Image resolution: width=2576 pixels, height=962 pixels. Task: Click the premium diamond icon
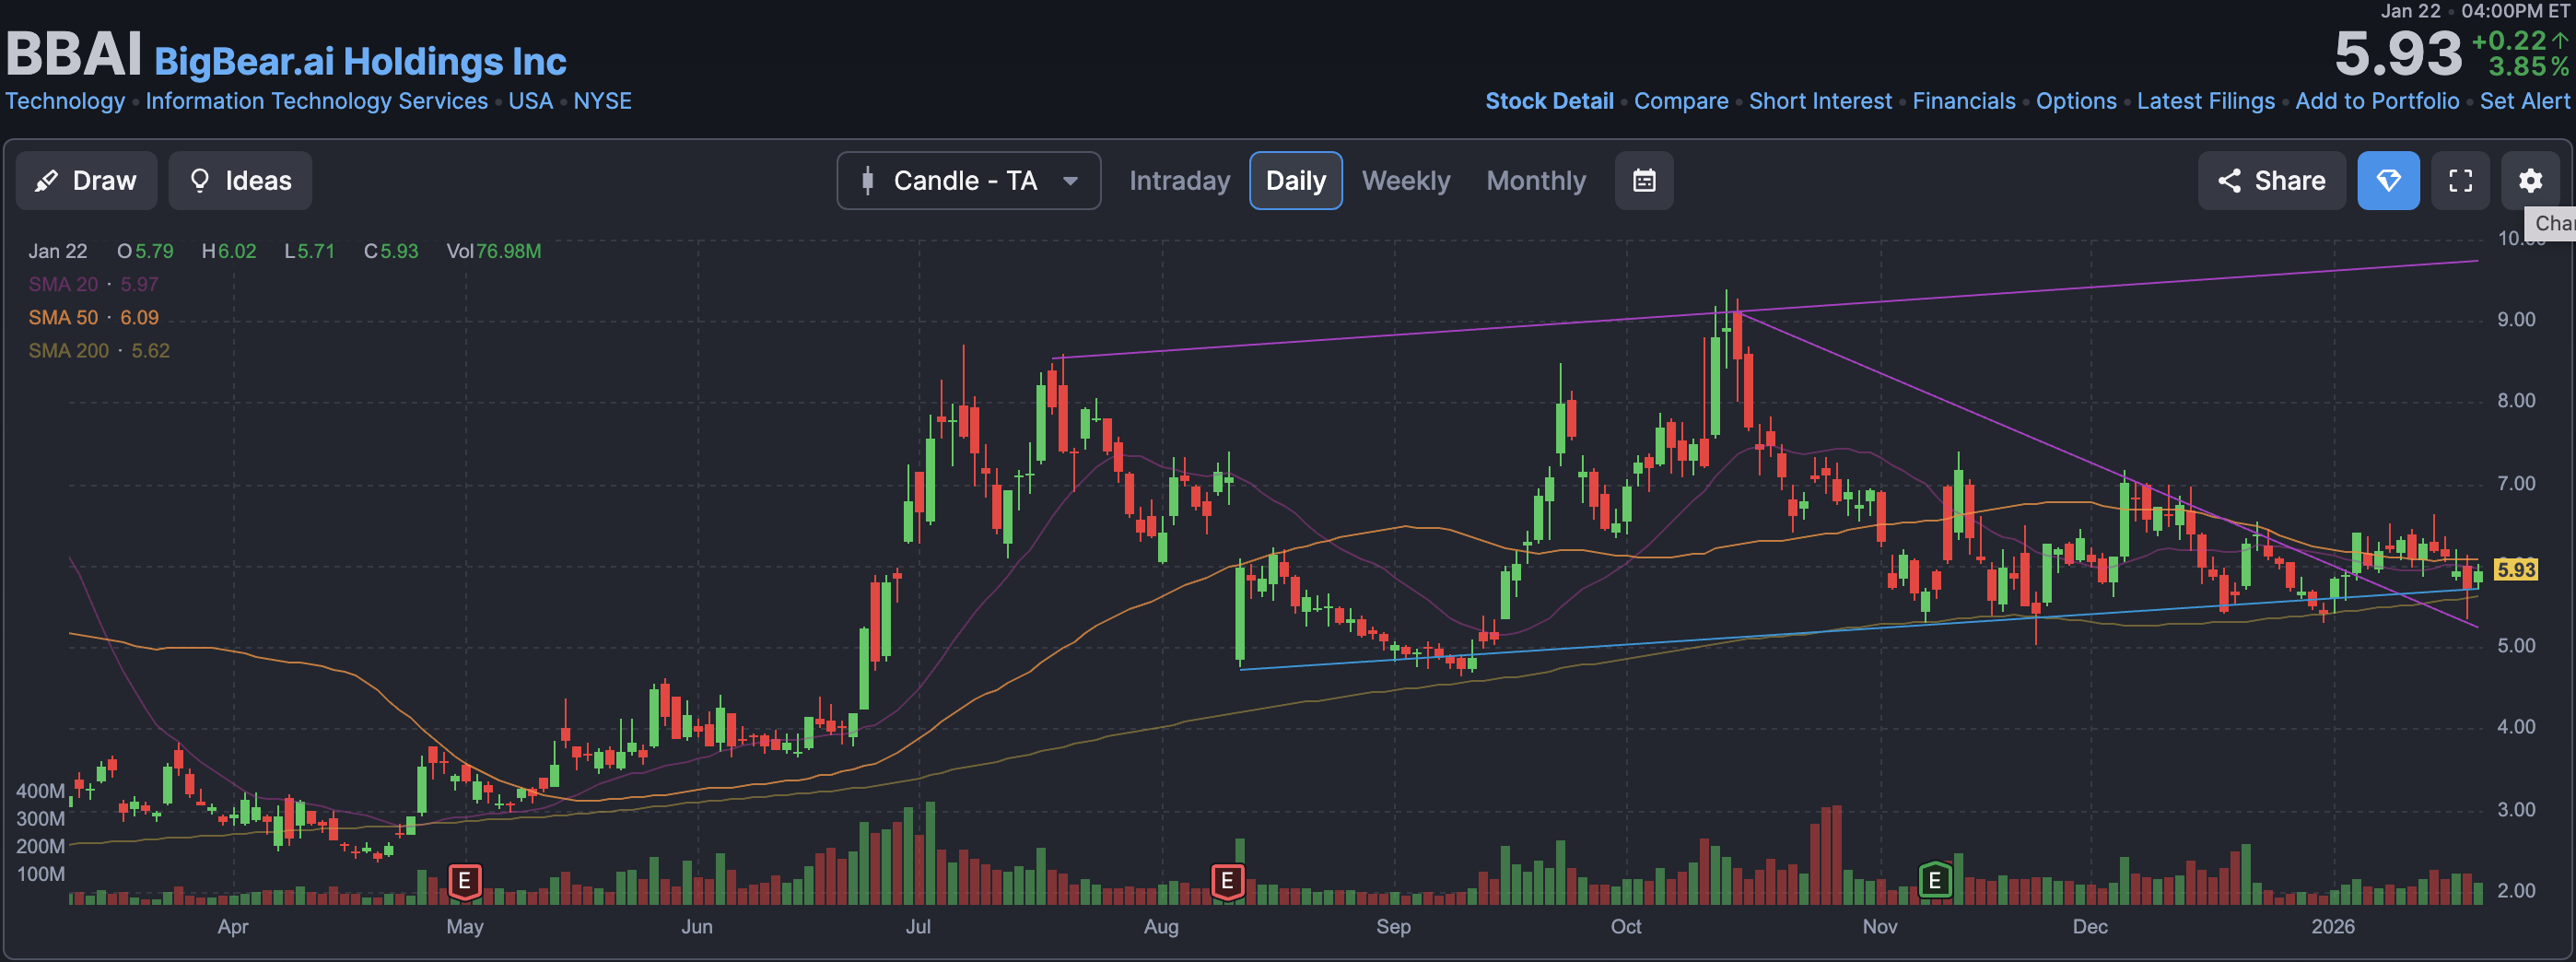(x=2388, y=181)
